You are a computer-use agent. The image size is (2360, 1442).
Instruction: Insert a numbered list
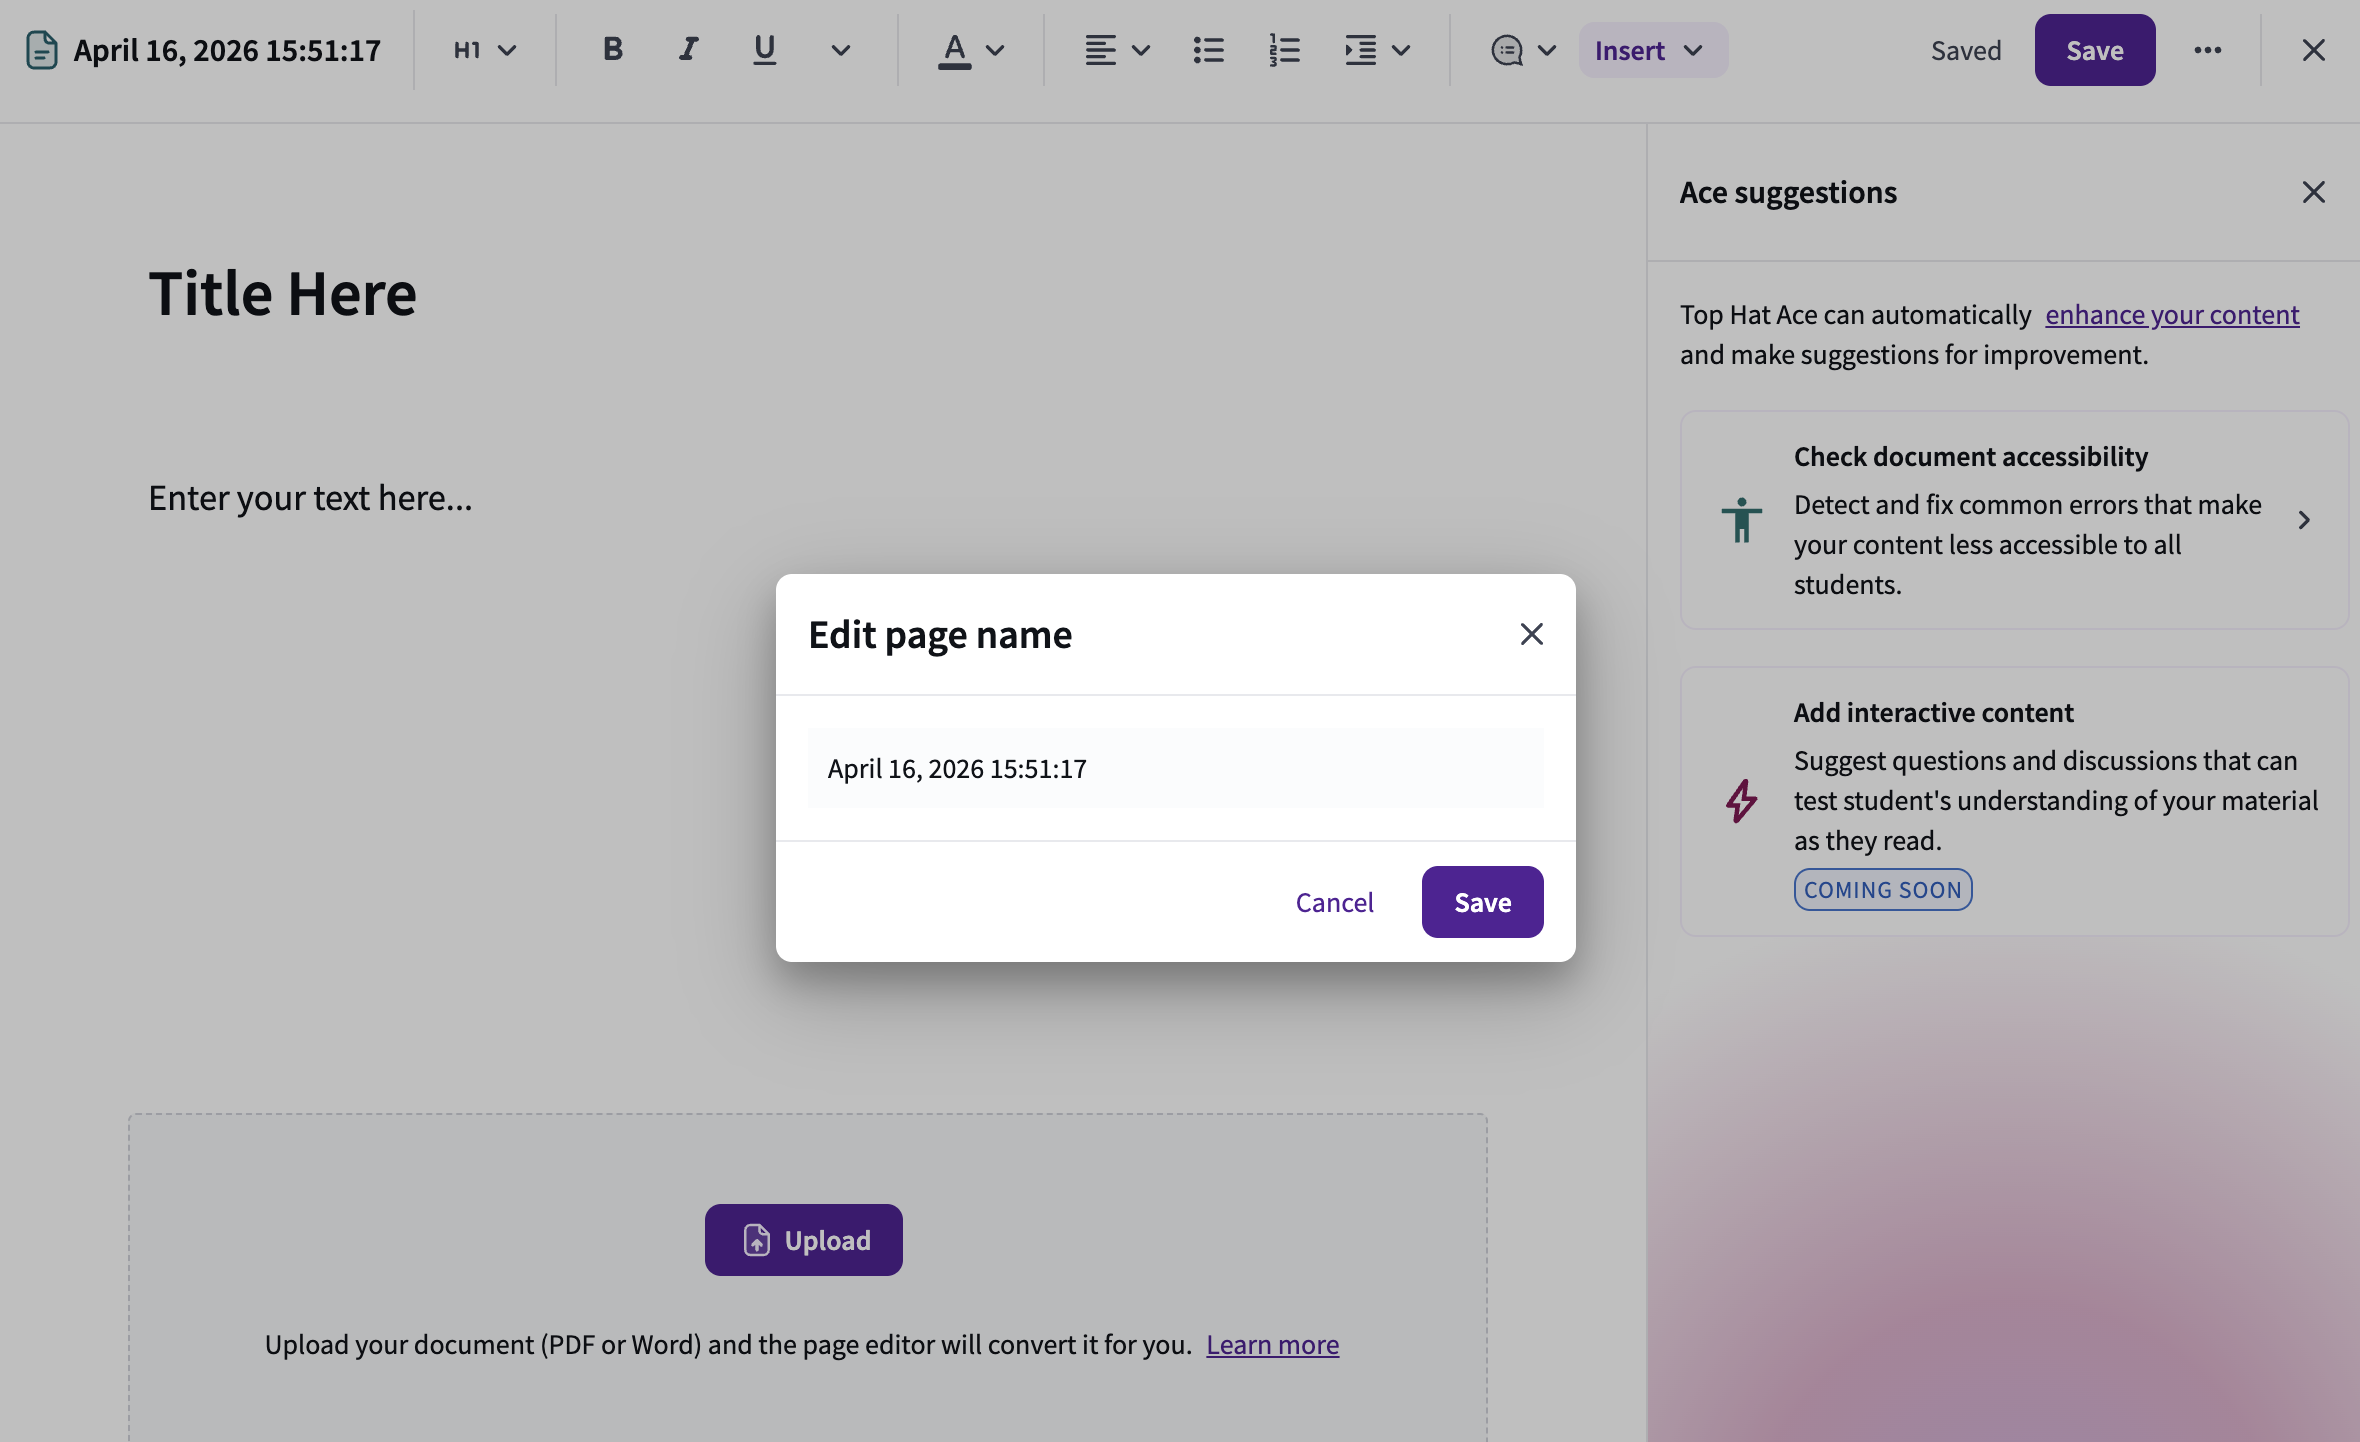click(1284, 50)
